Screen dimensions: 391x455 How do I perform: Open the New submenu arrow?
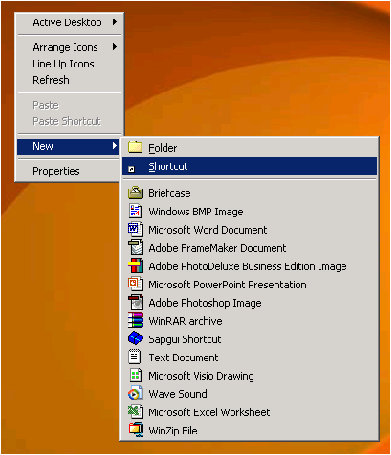pyautogui.click(x=115, y=146)
